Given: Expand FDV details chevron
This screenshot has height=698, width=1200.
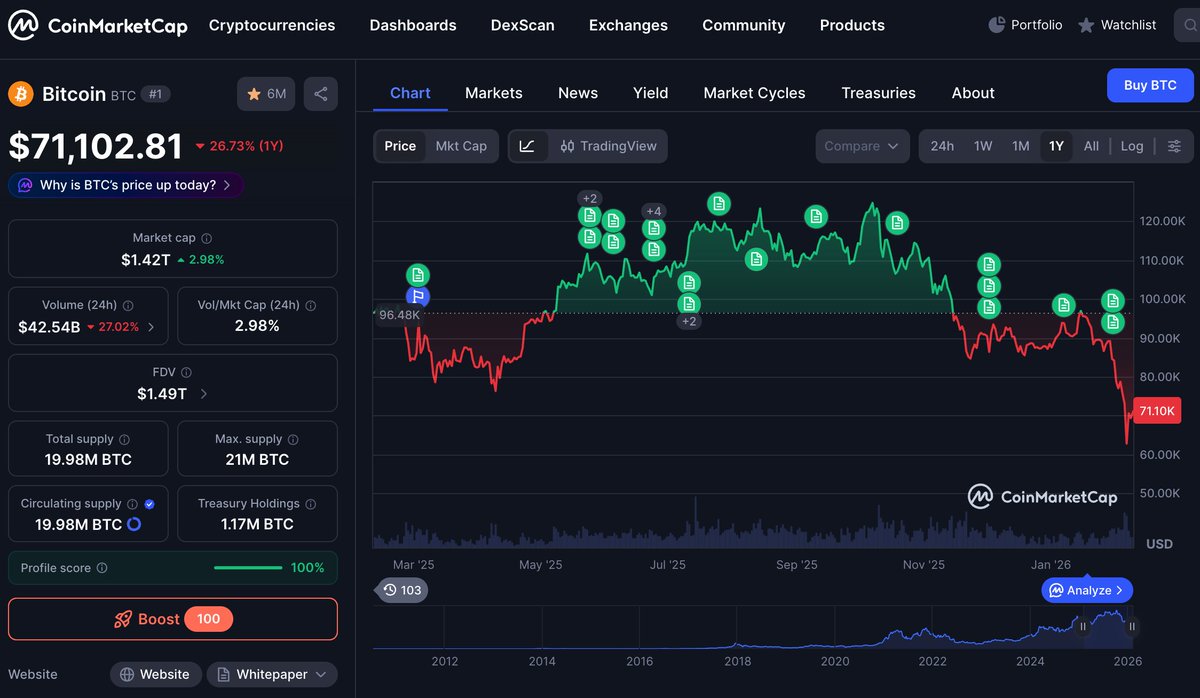Looking at the screenshot, I should 204,394.
